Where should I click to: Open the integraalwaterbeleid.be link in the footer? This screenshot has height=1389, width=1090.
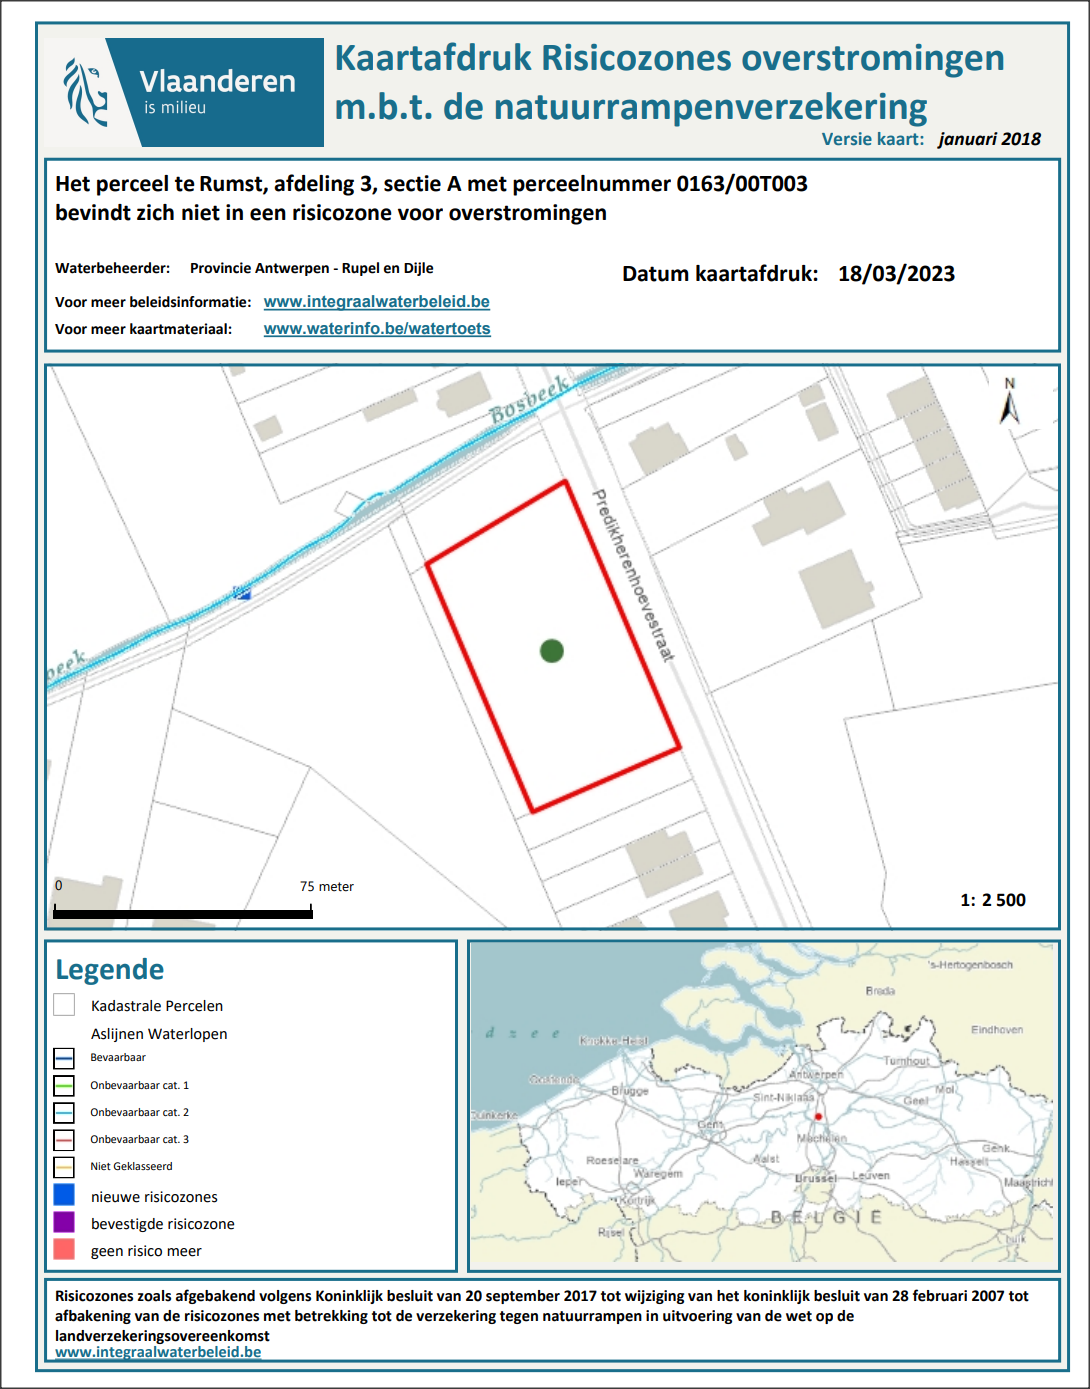158,1352
